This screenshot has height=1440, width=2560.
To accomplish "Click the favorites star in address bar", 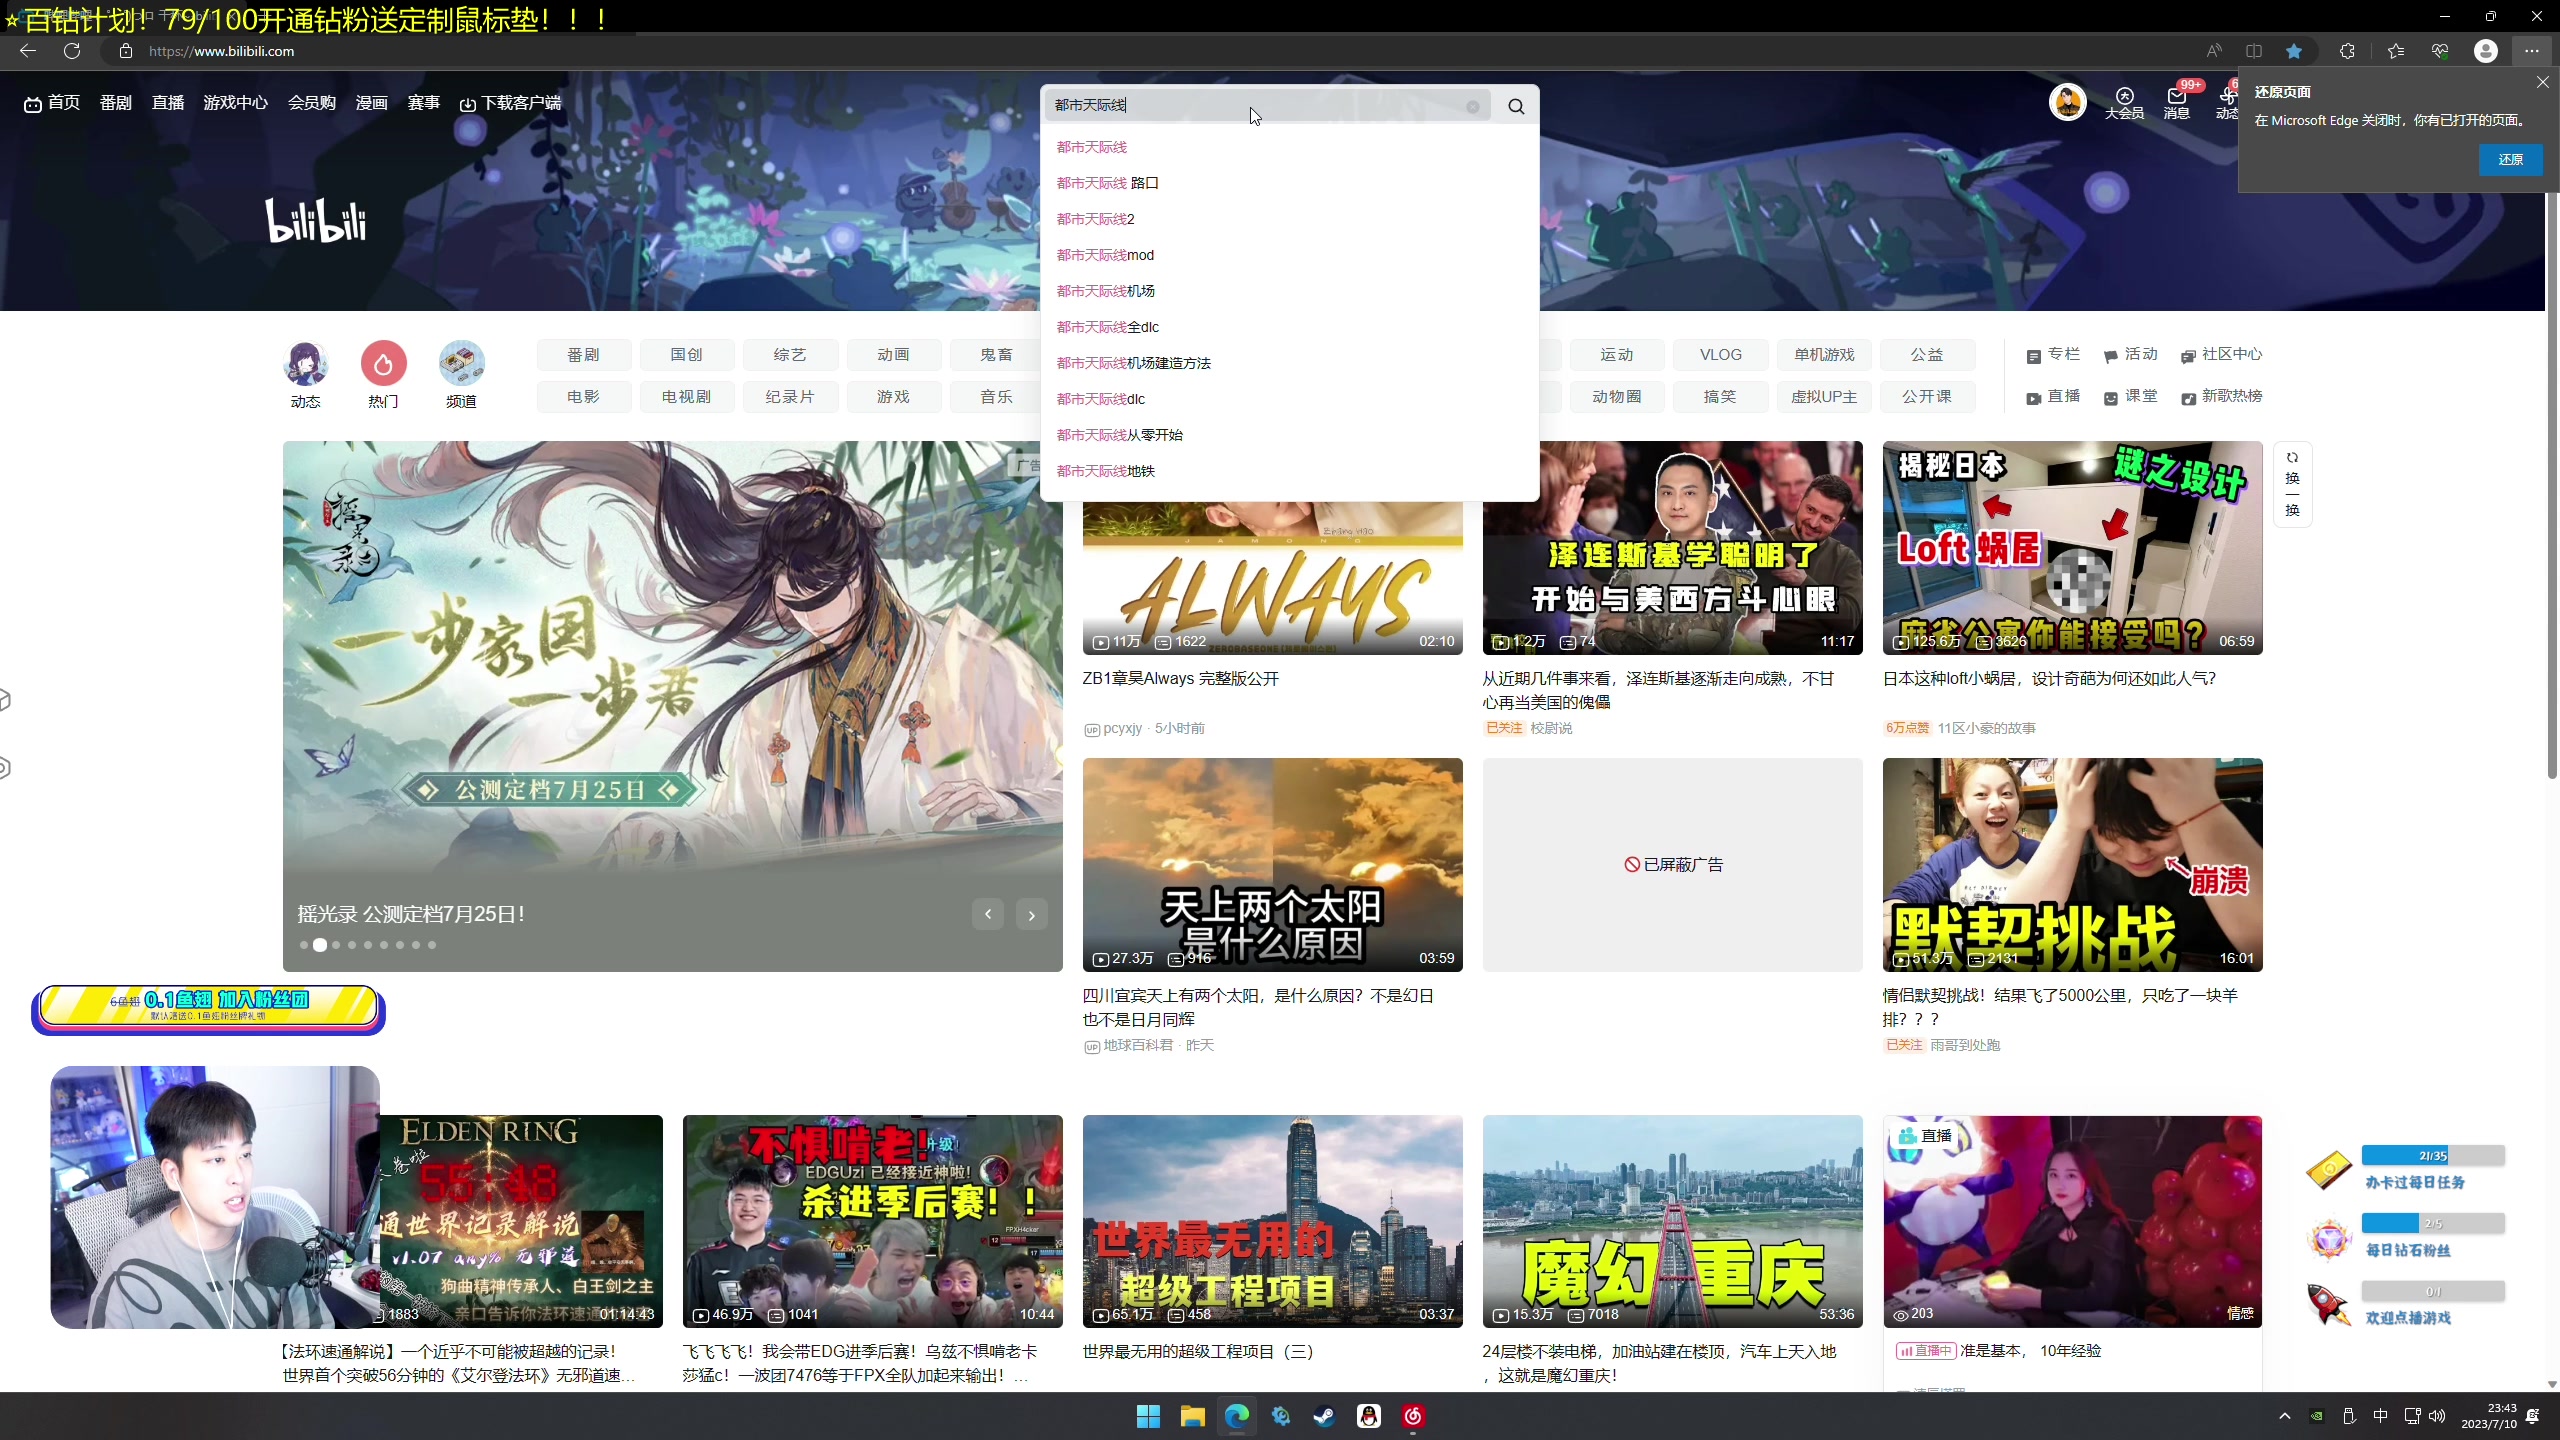I will 2294,51.
